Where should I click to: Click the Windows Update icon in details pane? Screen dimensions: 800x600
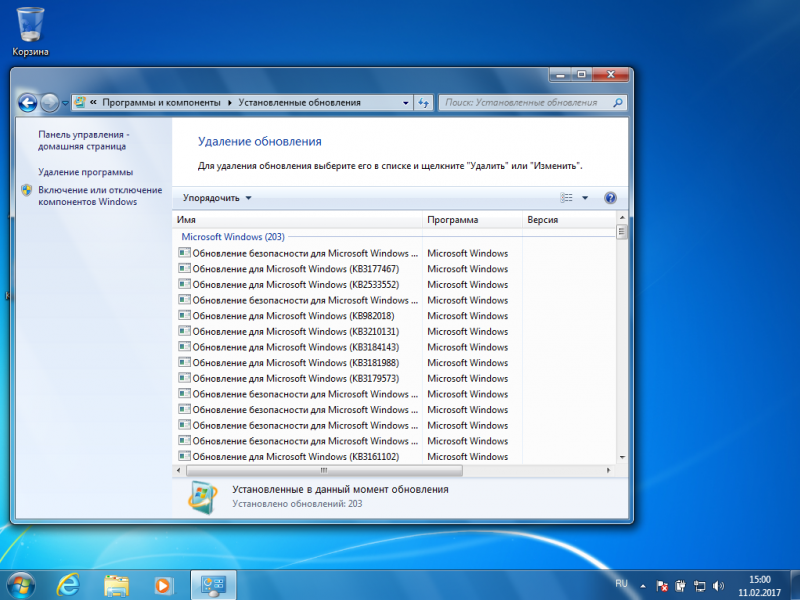tap(203, 497)
